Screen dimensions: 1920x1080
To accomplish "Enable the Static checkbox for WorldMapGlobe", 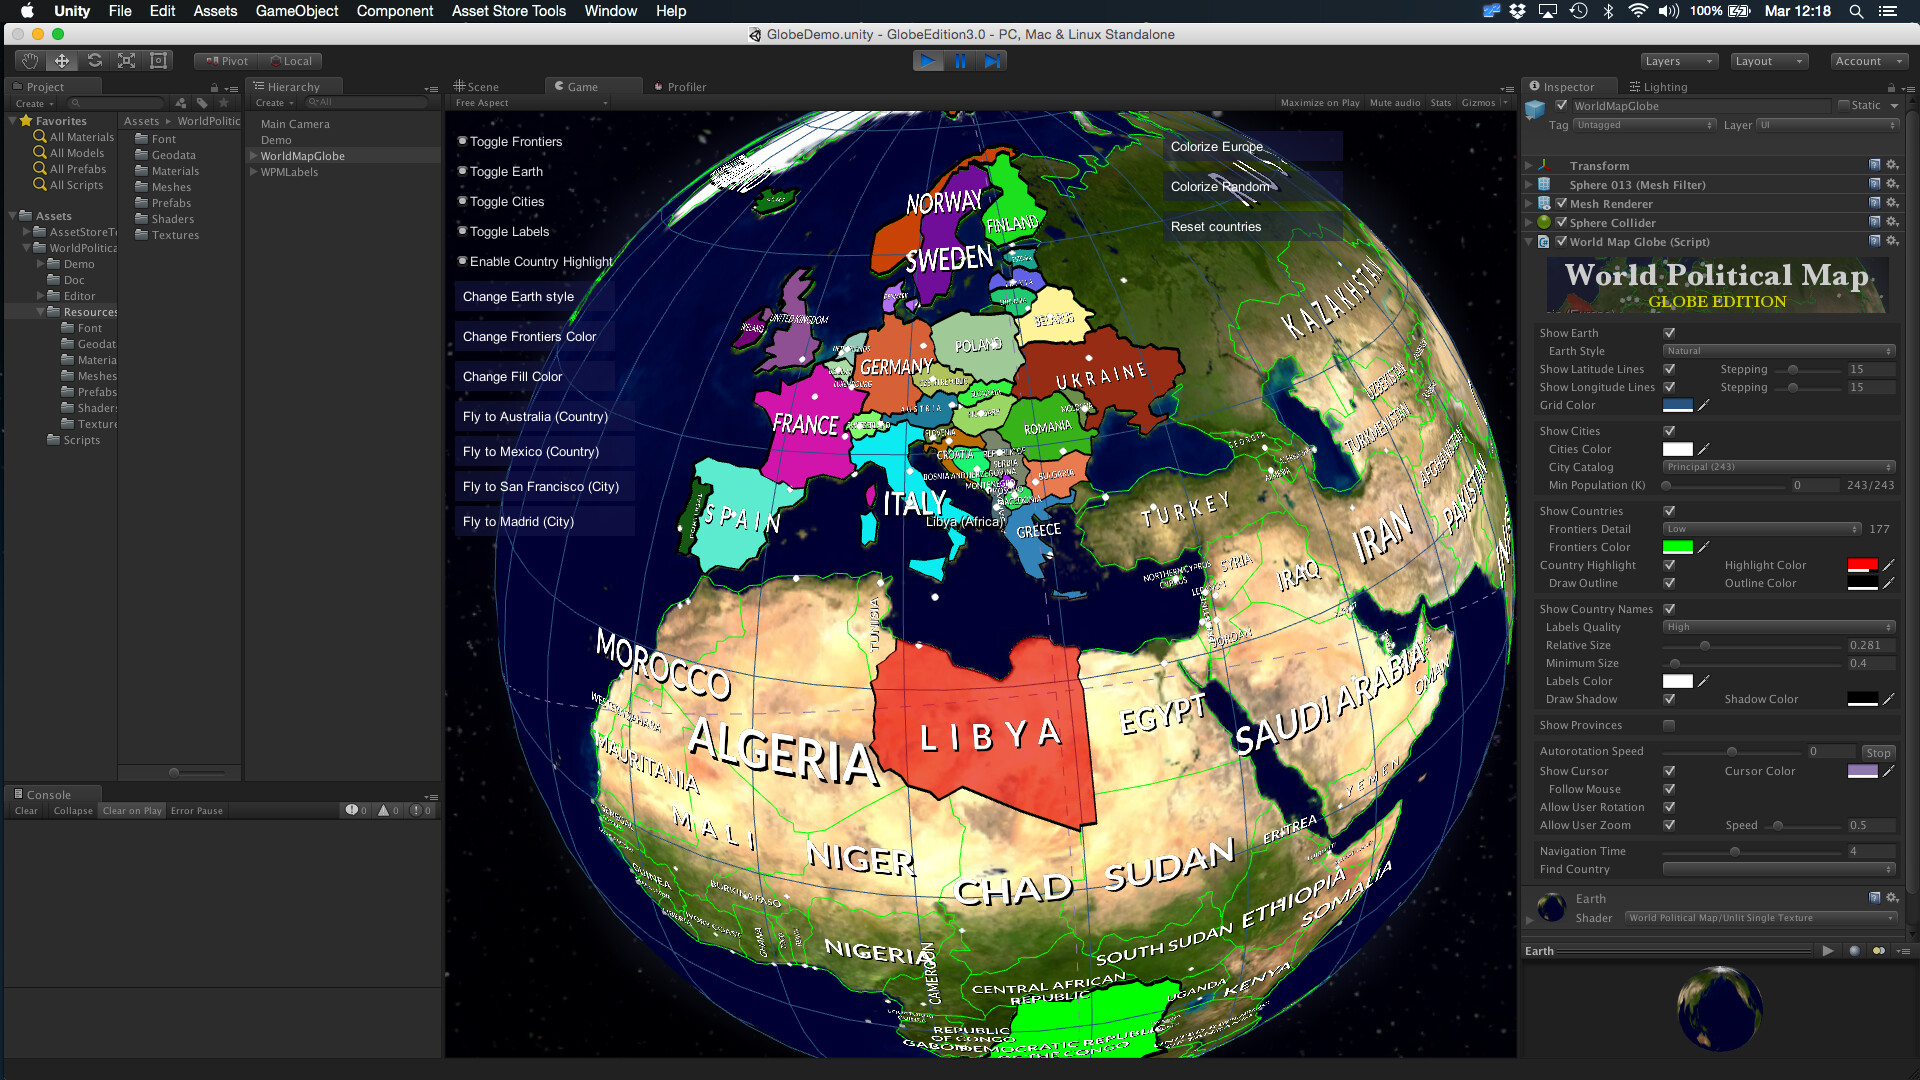I will 1844,105.
